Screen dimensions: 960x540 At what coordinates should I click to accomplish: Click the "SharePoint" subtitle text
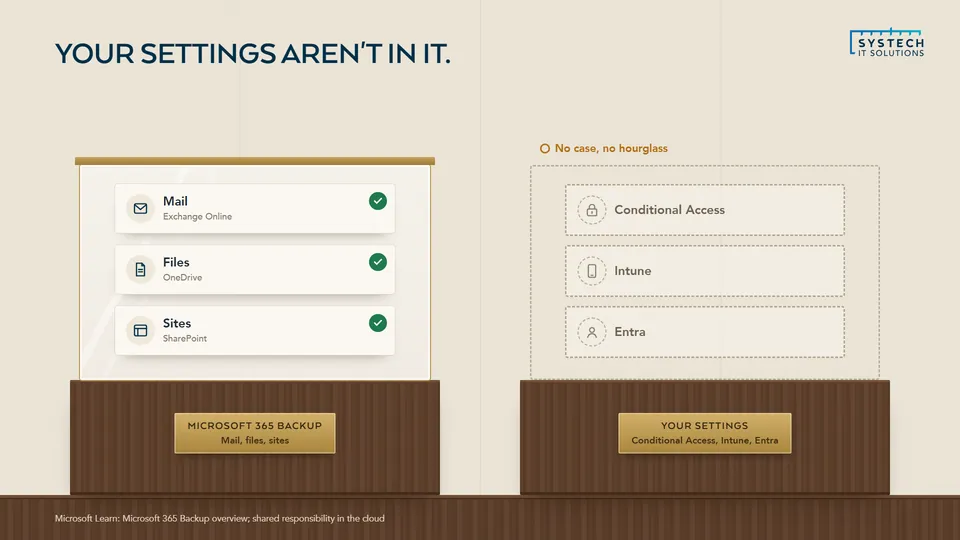(185, 339)
